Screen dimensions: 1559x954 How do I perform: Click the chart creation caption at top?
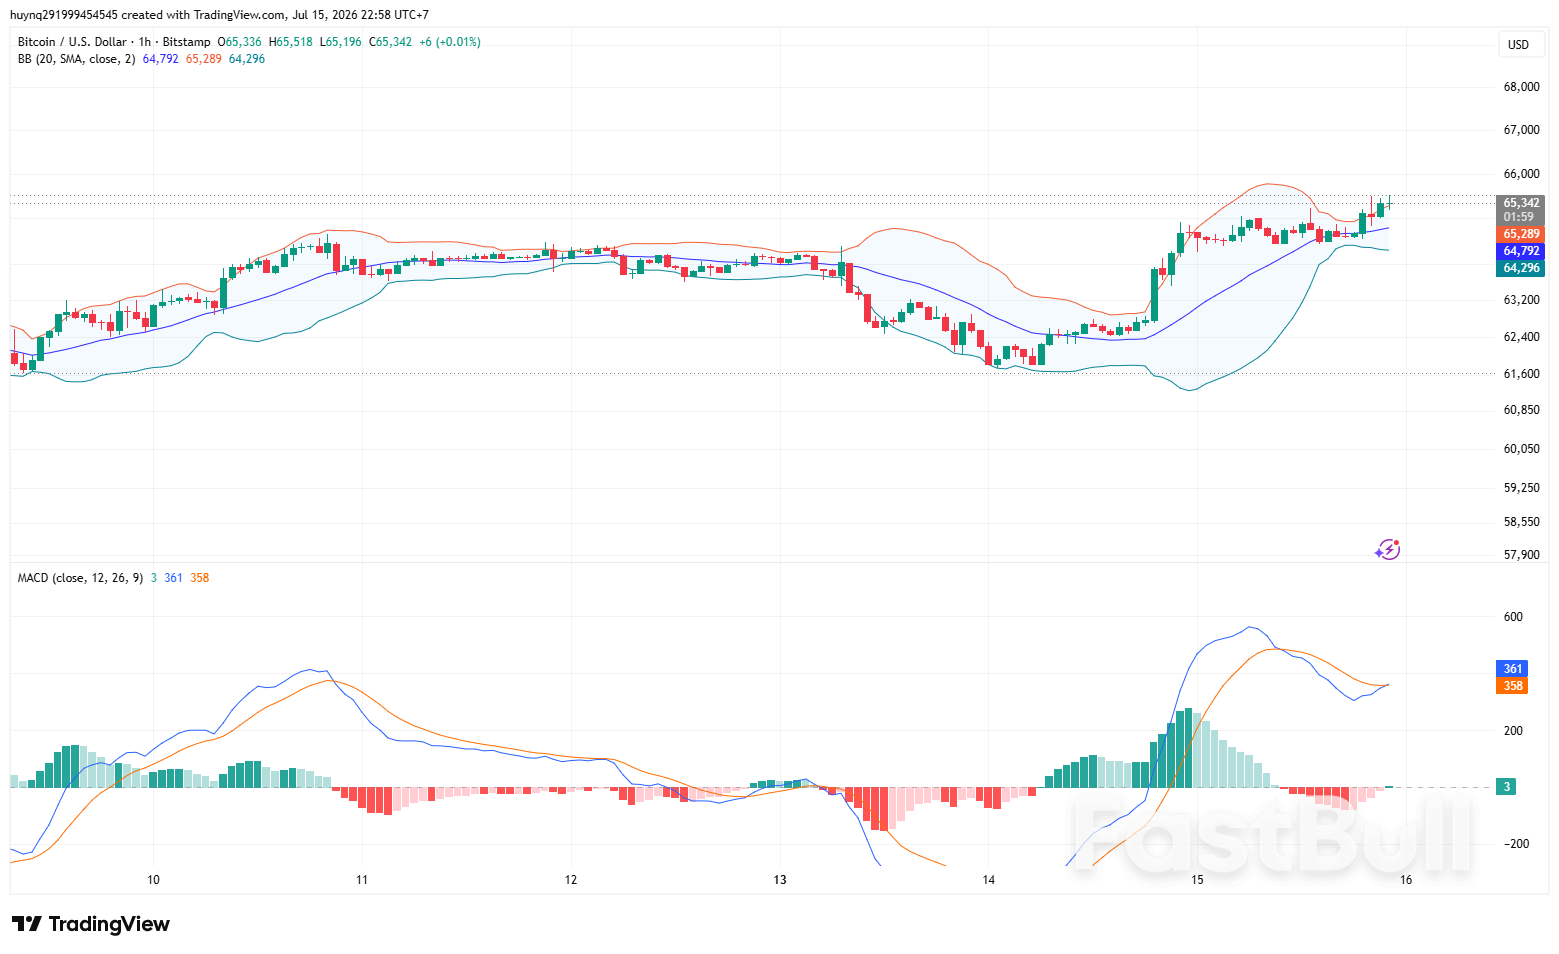pyautogui.click(x=220, y=15)
